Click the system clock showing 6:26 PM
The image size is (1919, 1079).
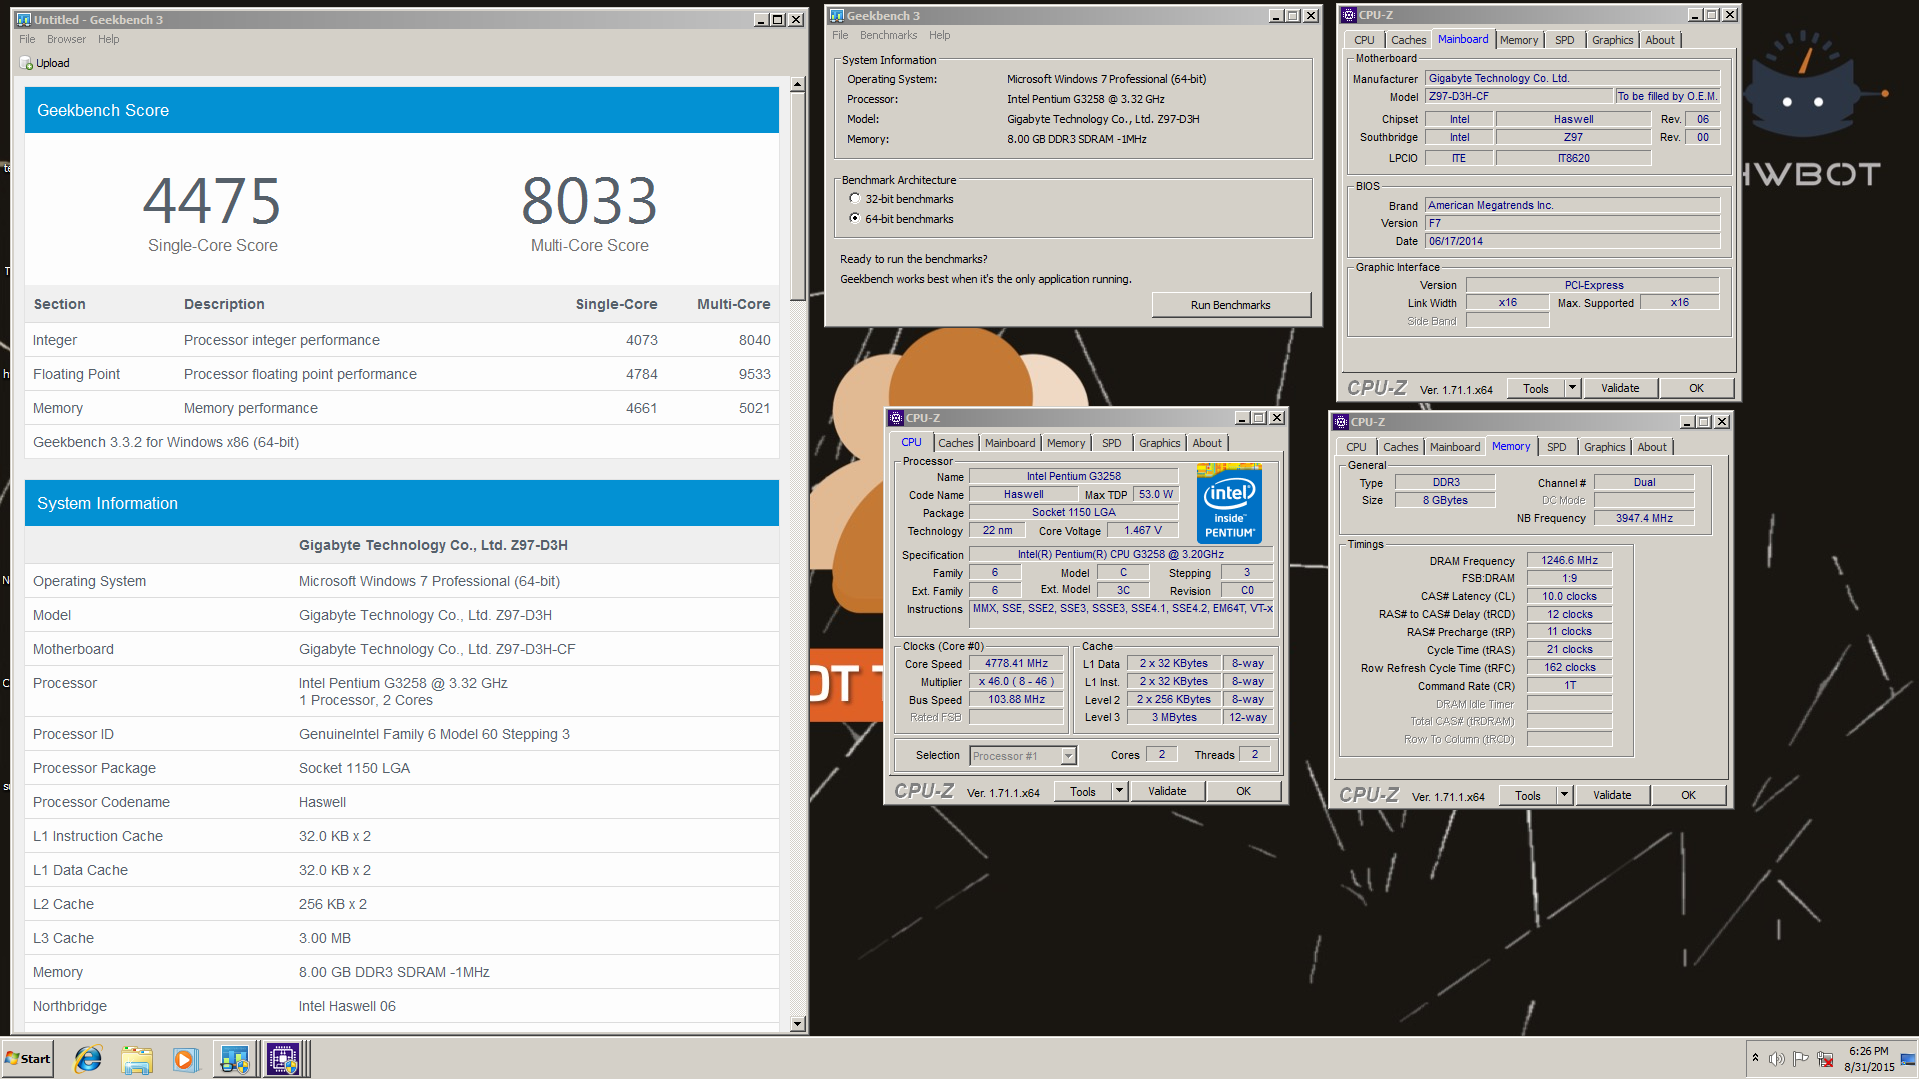1868,1051
